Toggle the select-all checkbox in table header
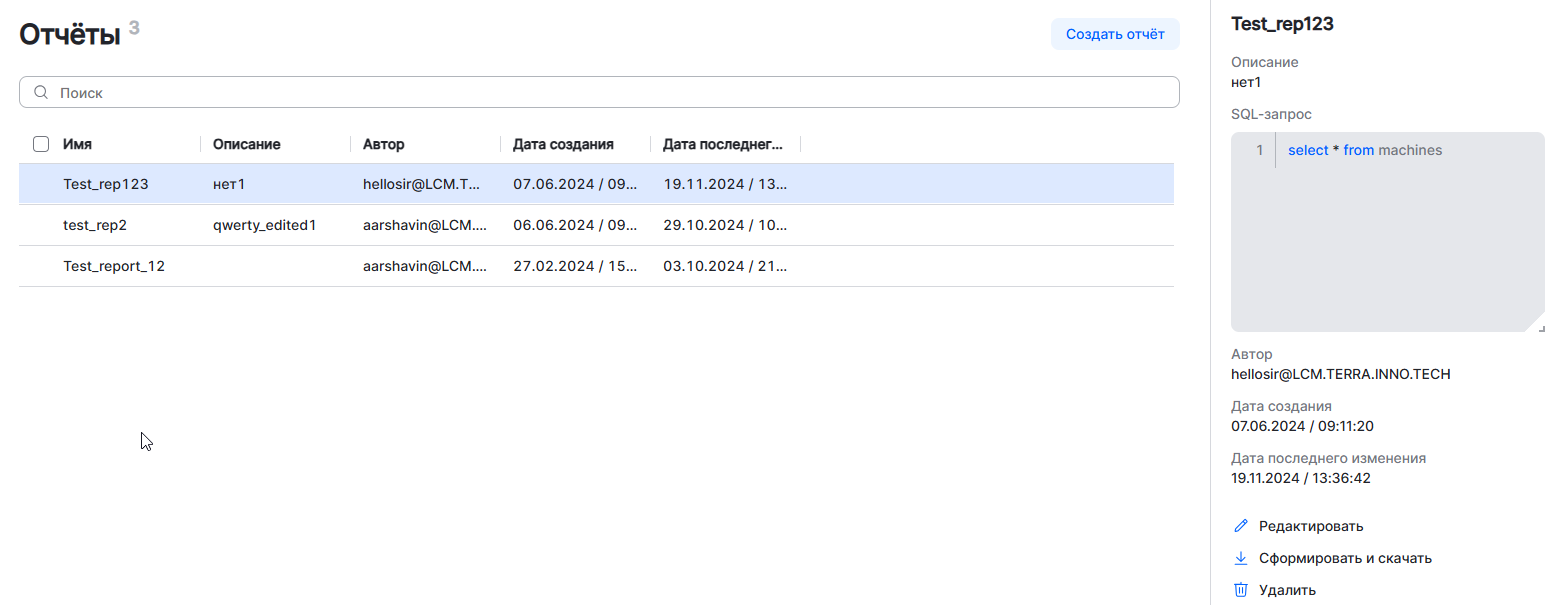This screenshot has width=1565, height=605. tap(41, 144)
